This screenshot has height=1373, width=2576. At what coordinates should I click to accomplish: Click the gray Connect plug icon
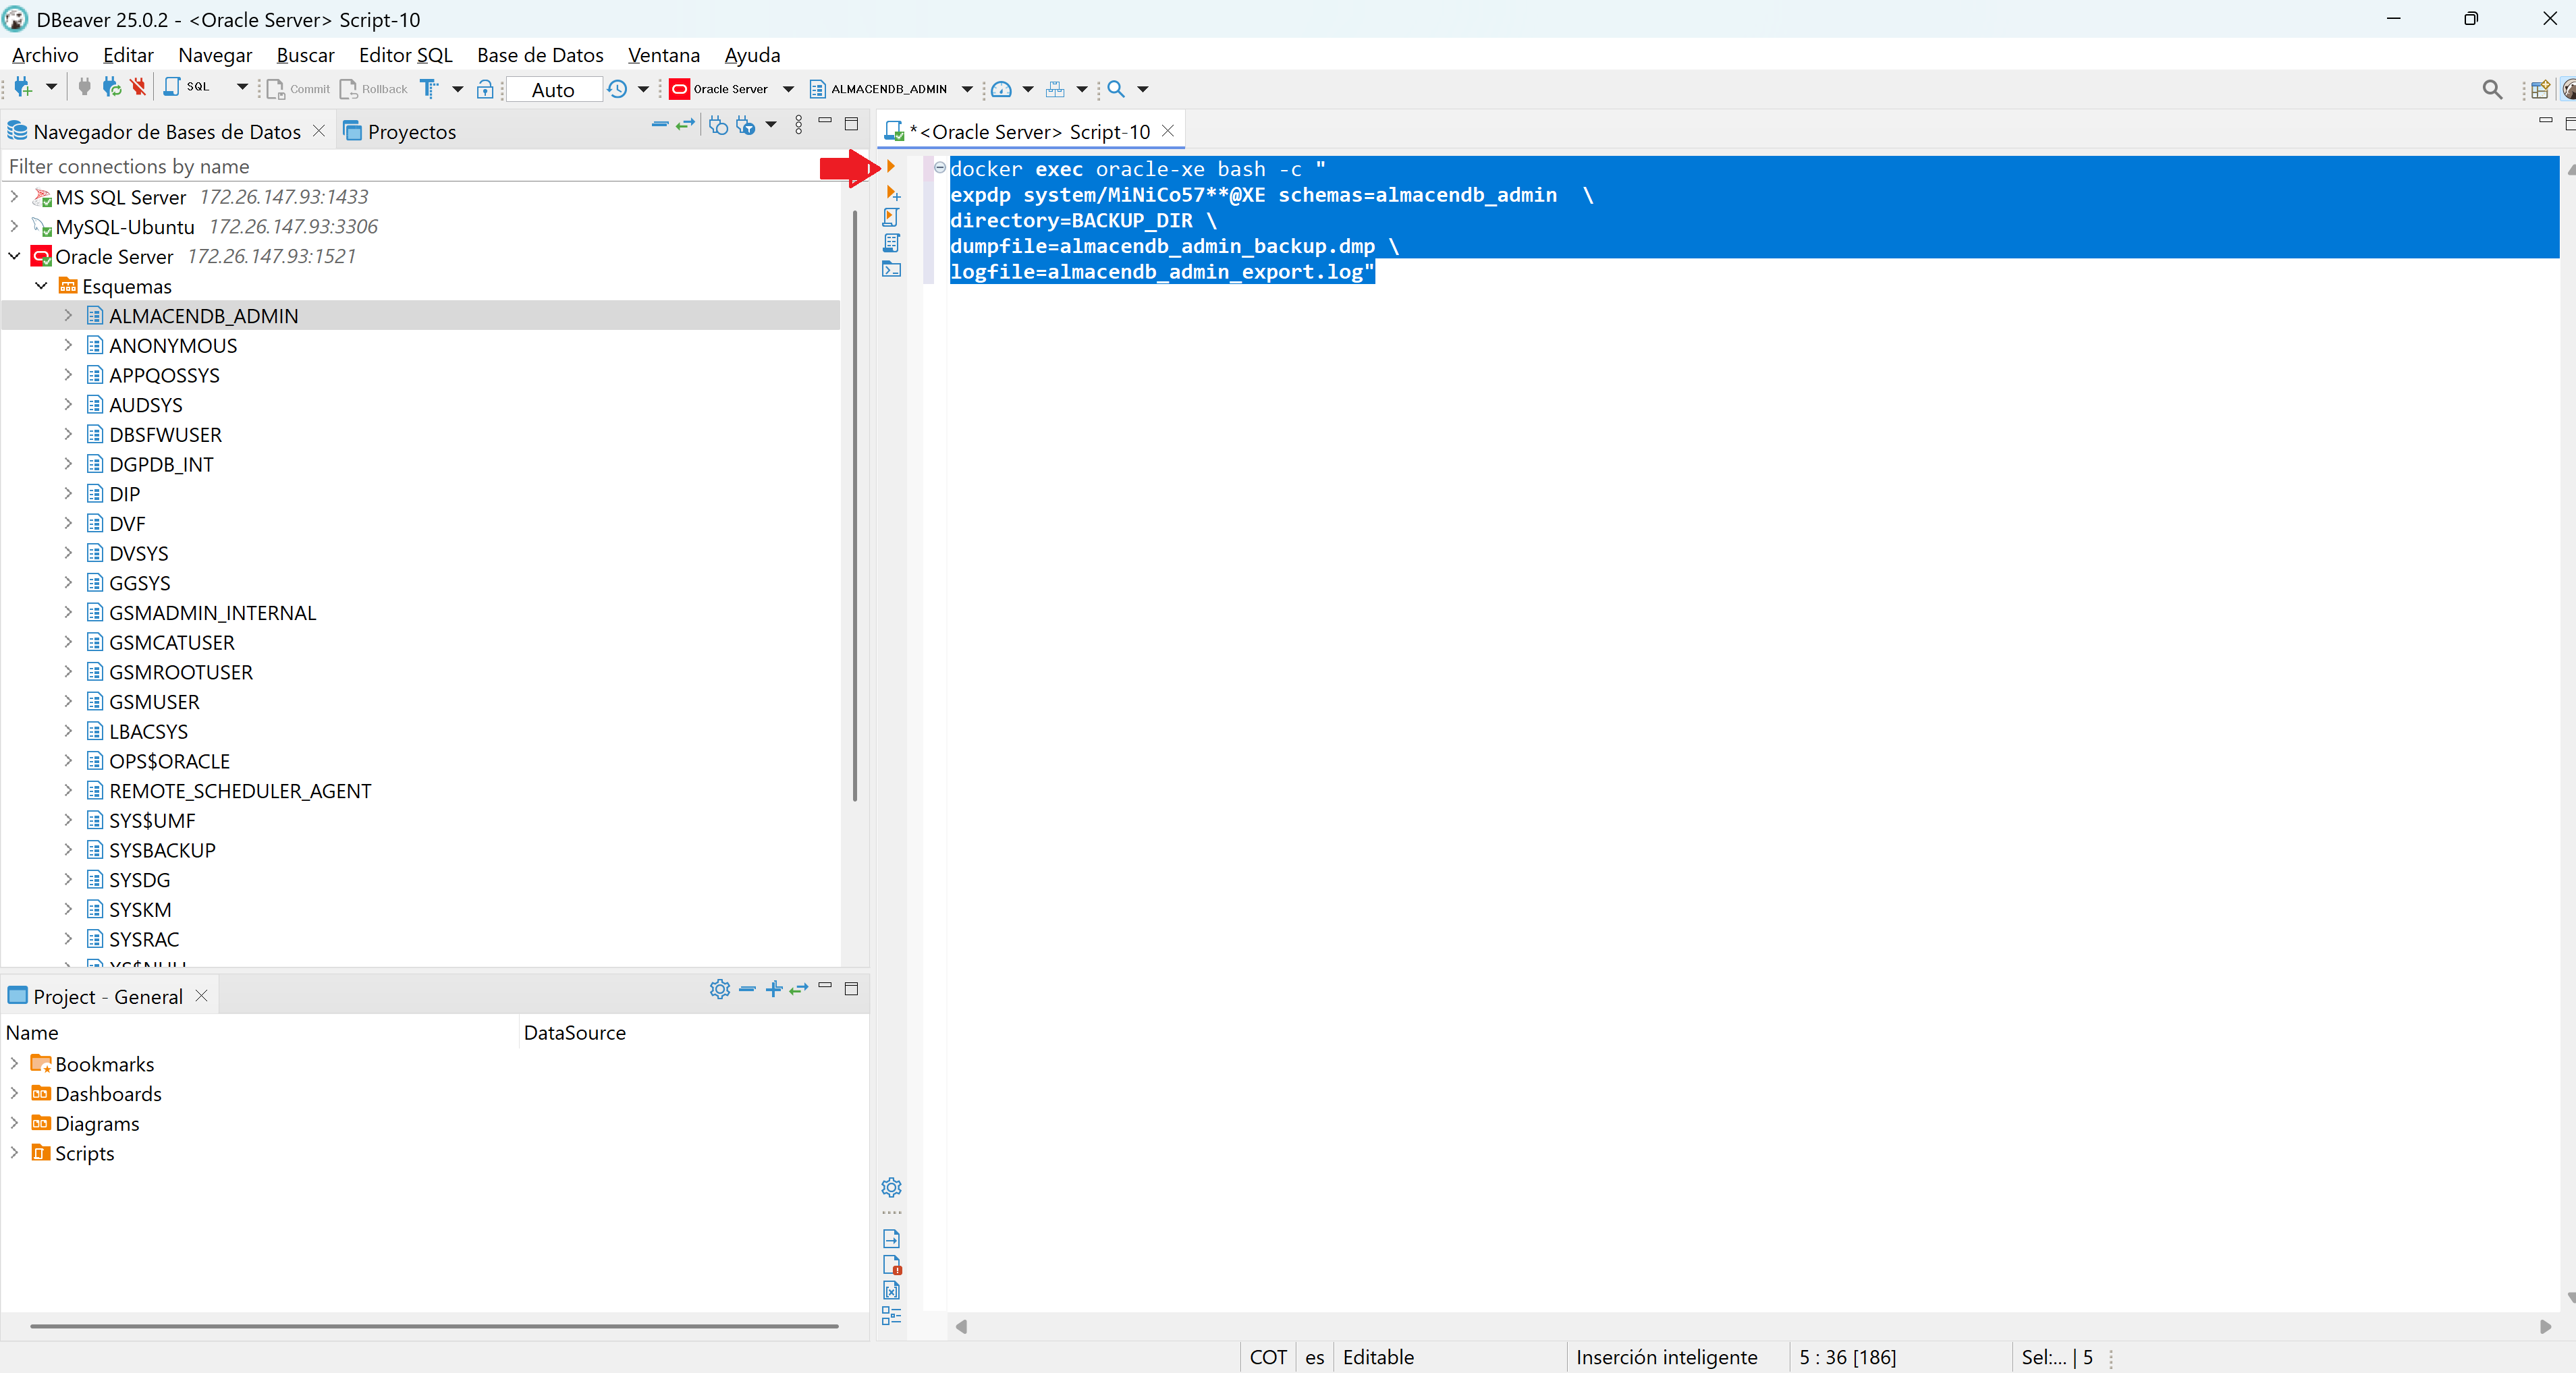84,88
